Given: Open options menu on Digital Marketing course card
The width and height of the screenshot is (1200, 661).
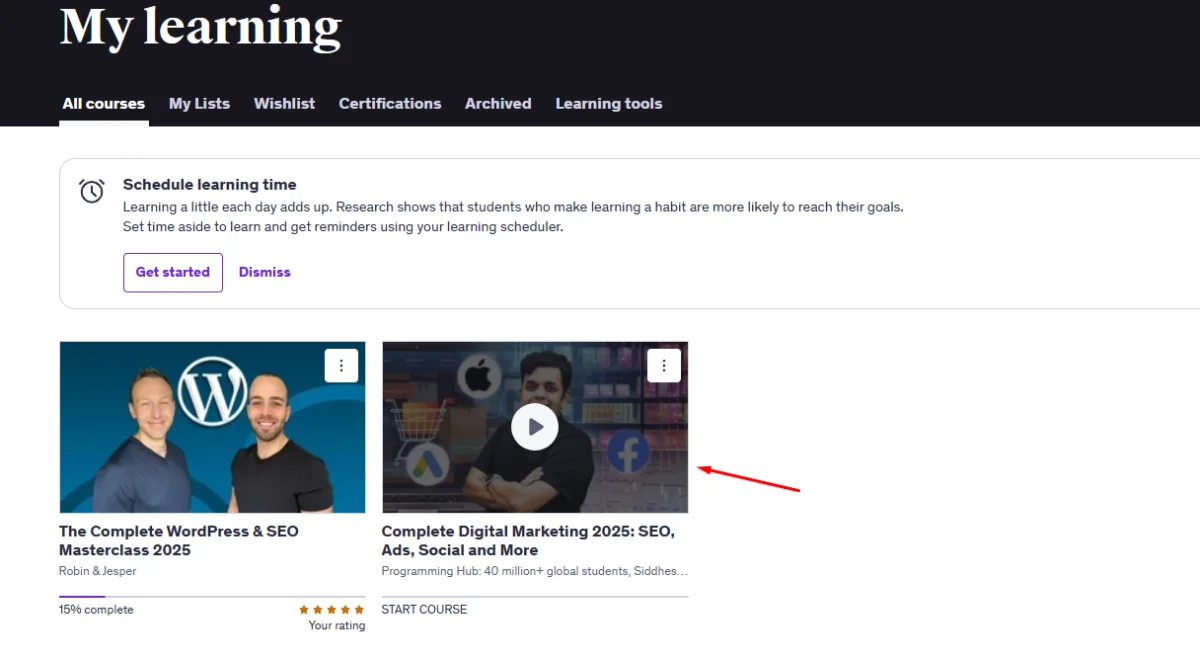Looking at the screenshot, I should click(x=664, y=365).
